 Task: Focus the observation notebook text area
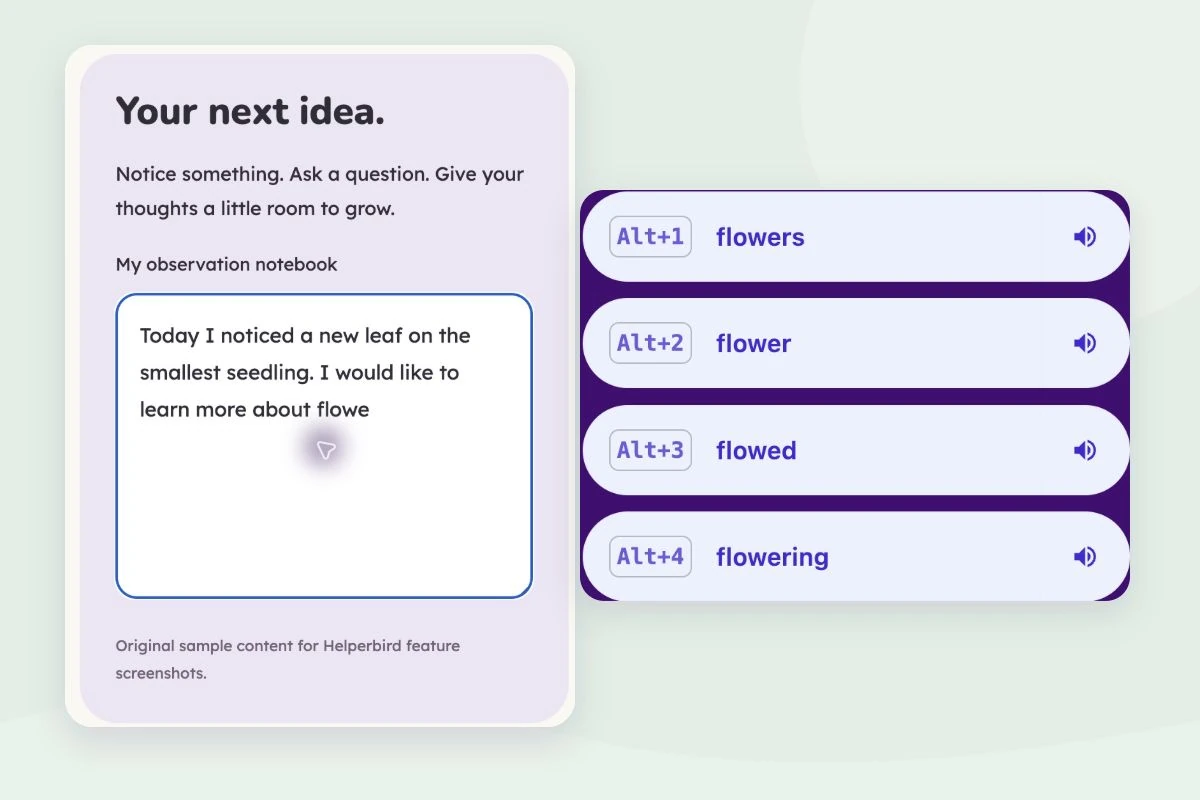click(324, 446)
